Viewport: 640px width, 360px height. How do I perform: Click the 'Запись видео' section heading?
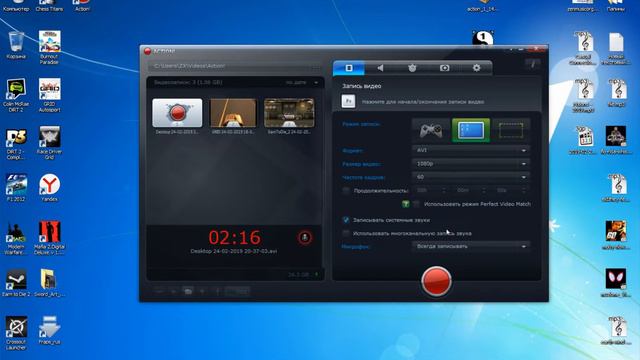(x=362, y=86)
